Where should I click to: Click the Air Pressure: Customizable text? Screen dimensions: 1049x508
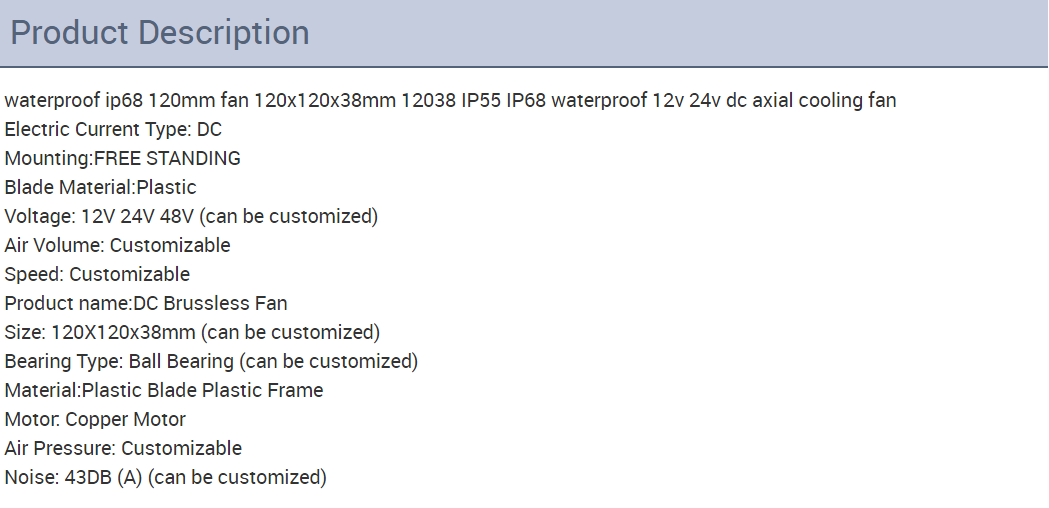coord(123,448)
